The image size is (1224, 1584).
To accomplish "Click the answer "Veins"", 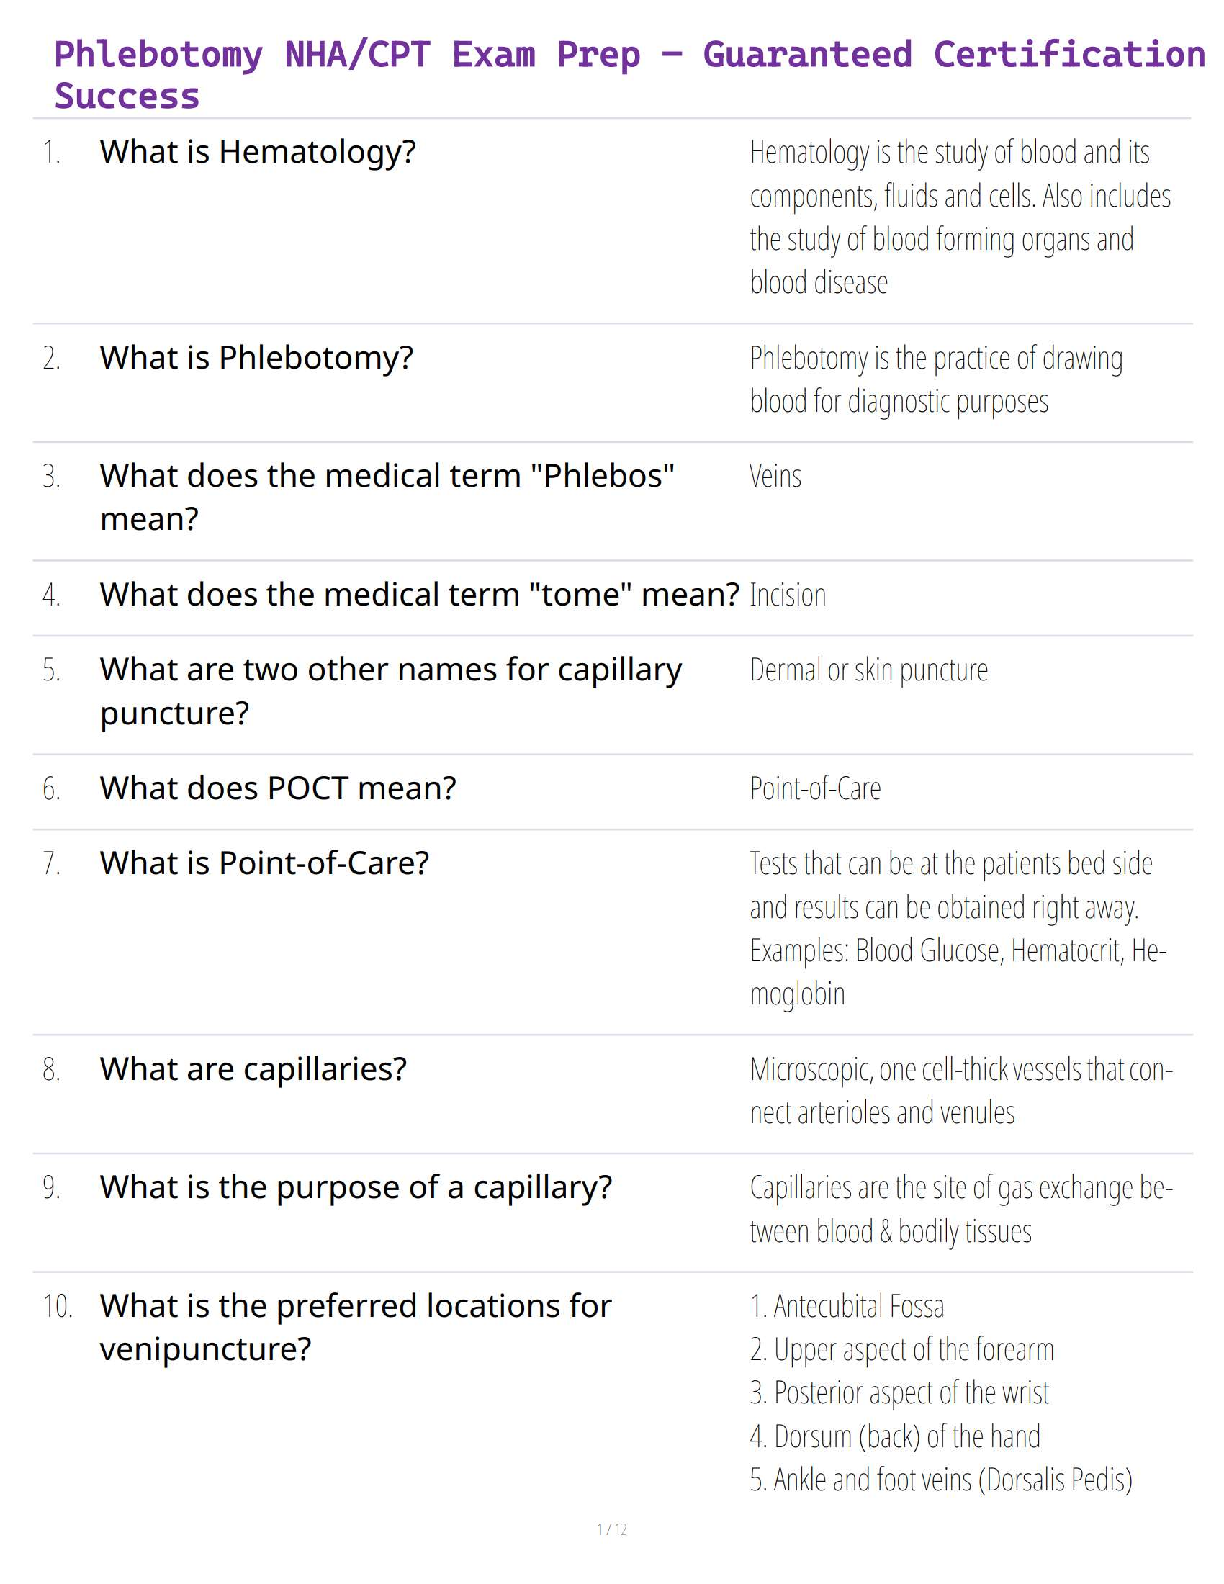I will coord(775,477).
